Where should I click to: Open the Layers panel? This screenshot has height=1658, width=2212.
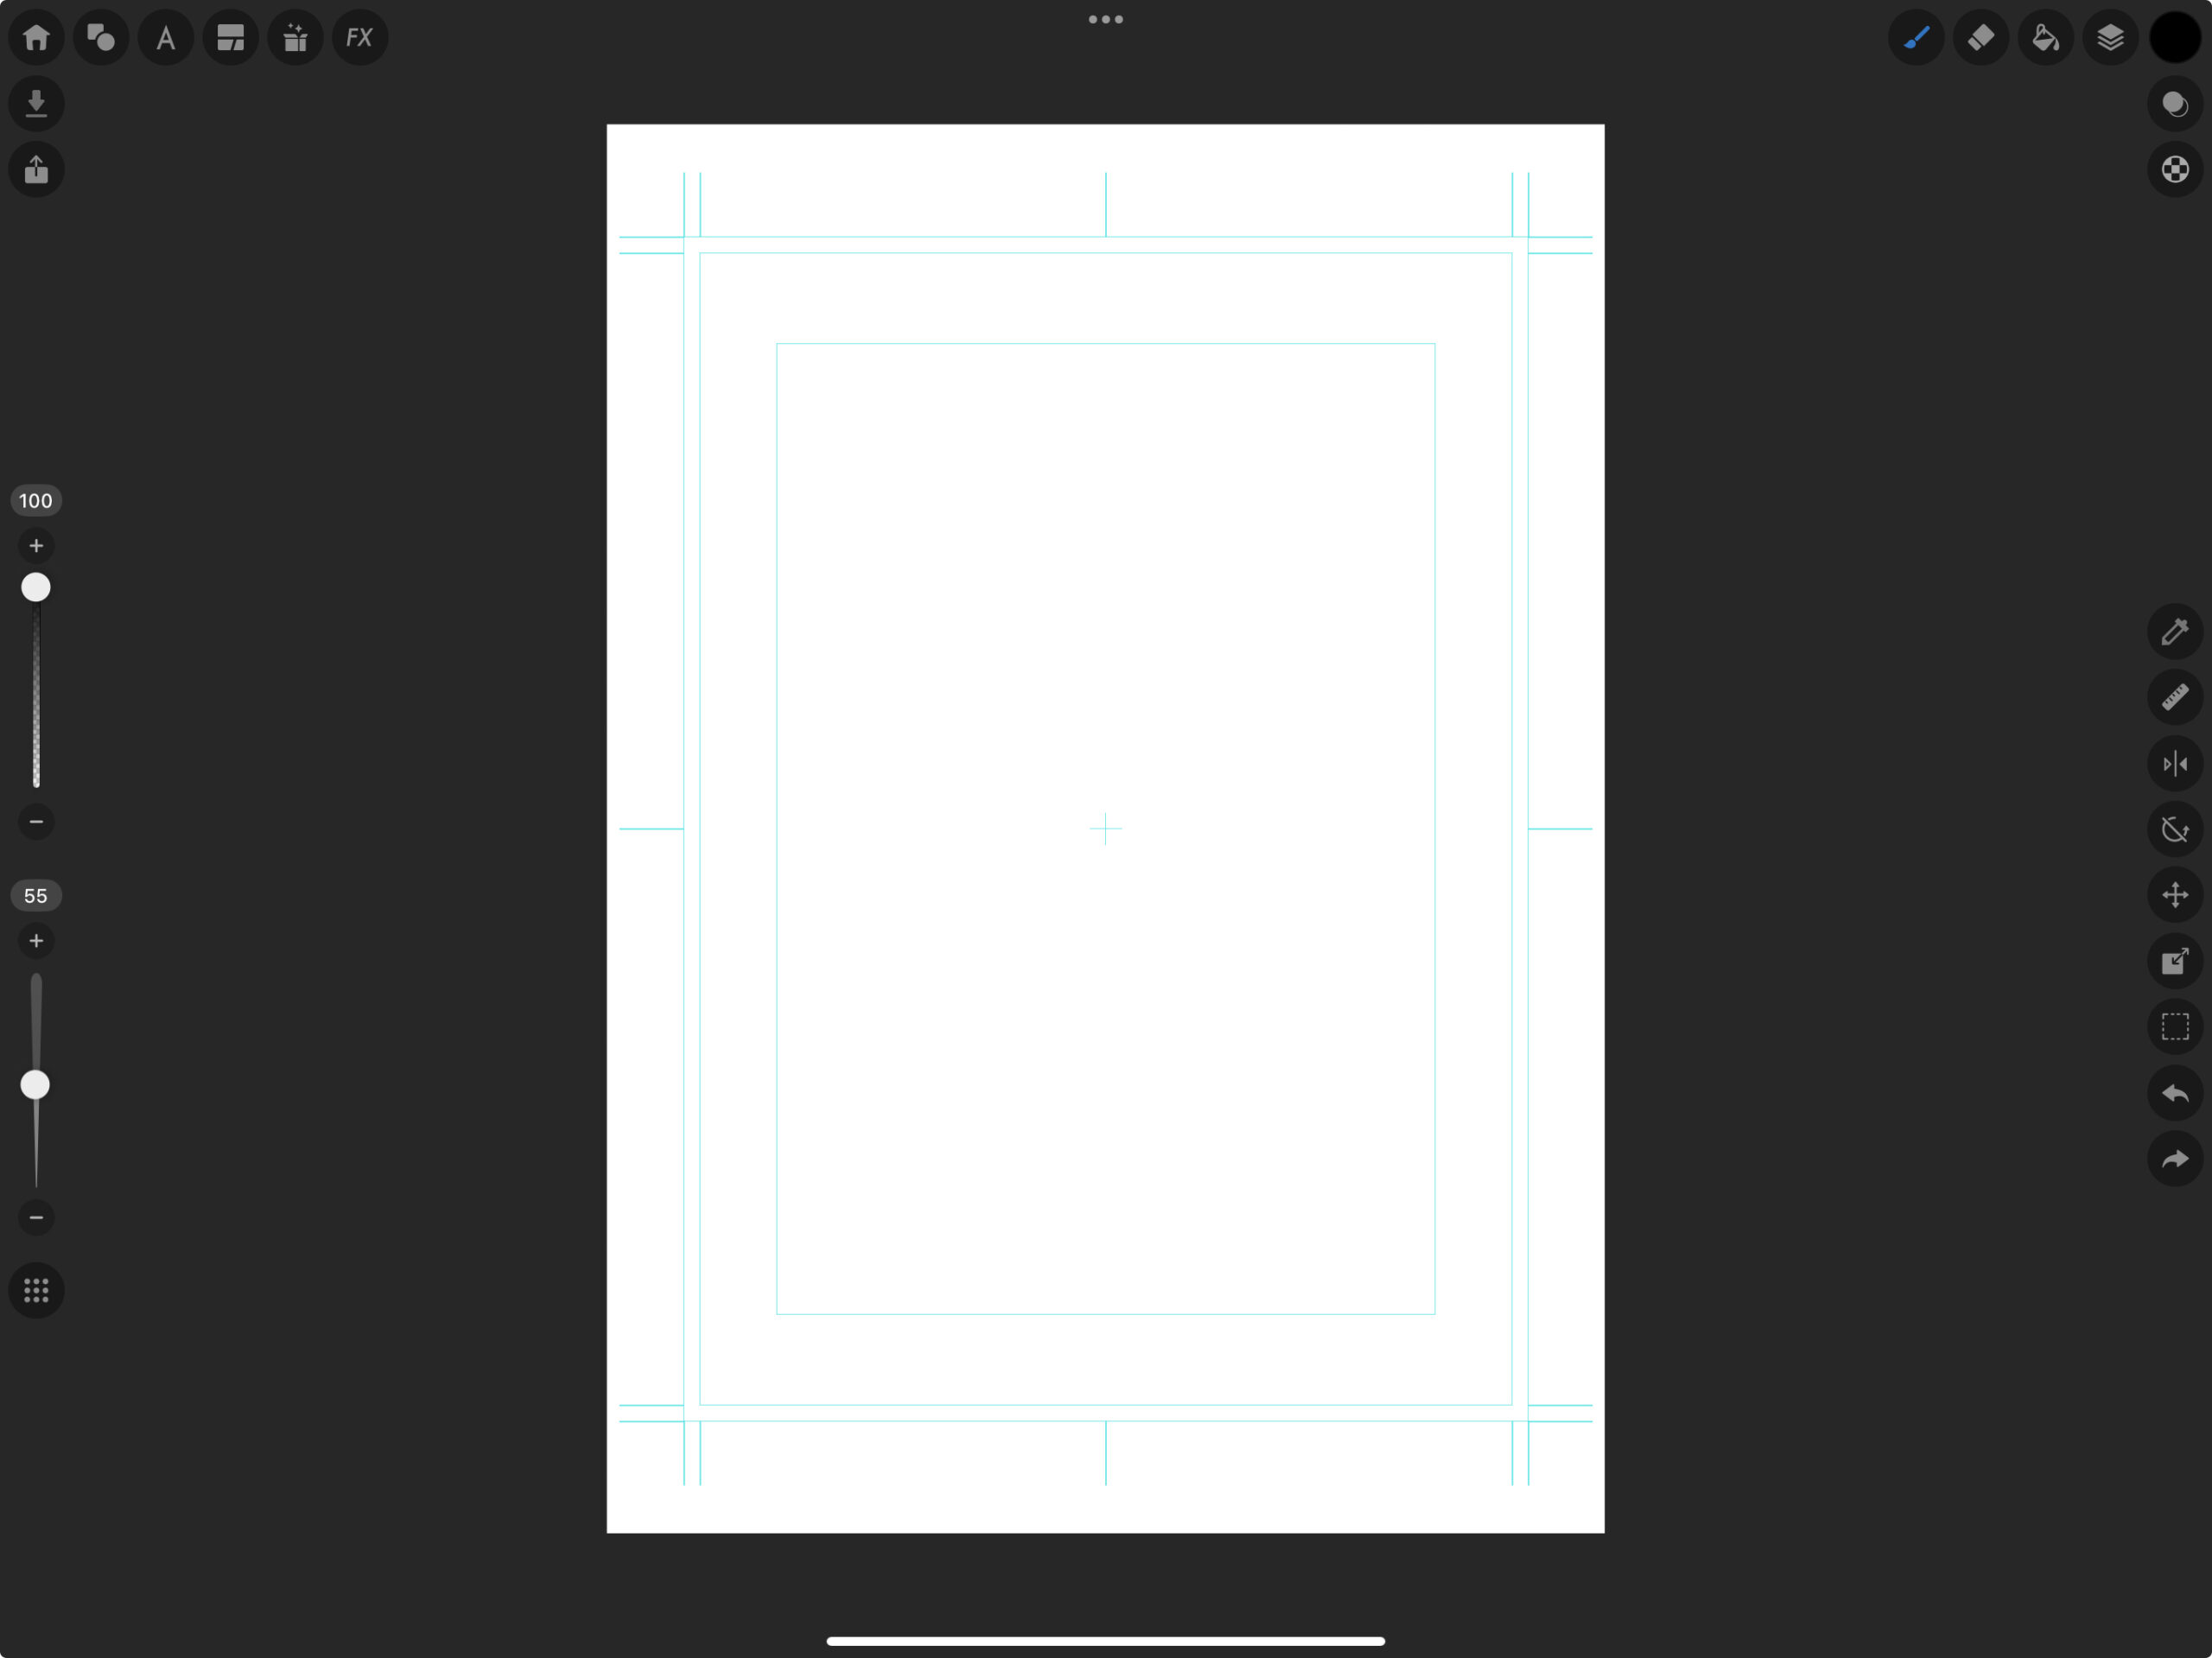[x=2110, y=38]
